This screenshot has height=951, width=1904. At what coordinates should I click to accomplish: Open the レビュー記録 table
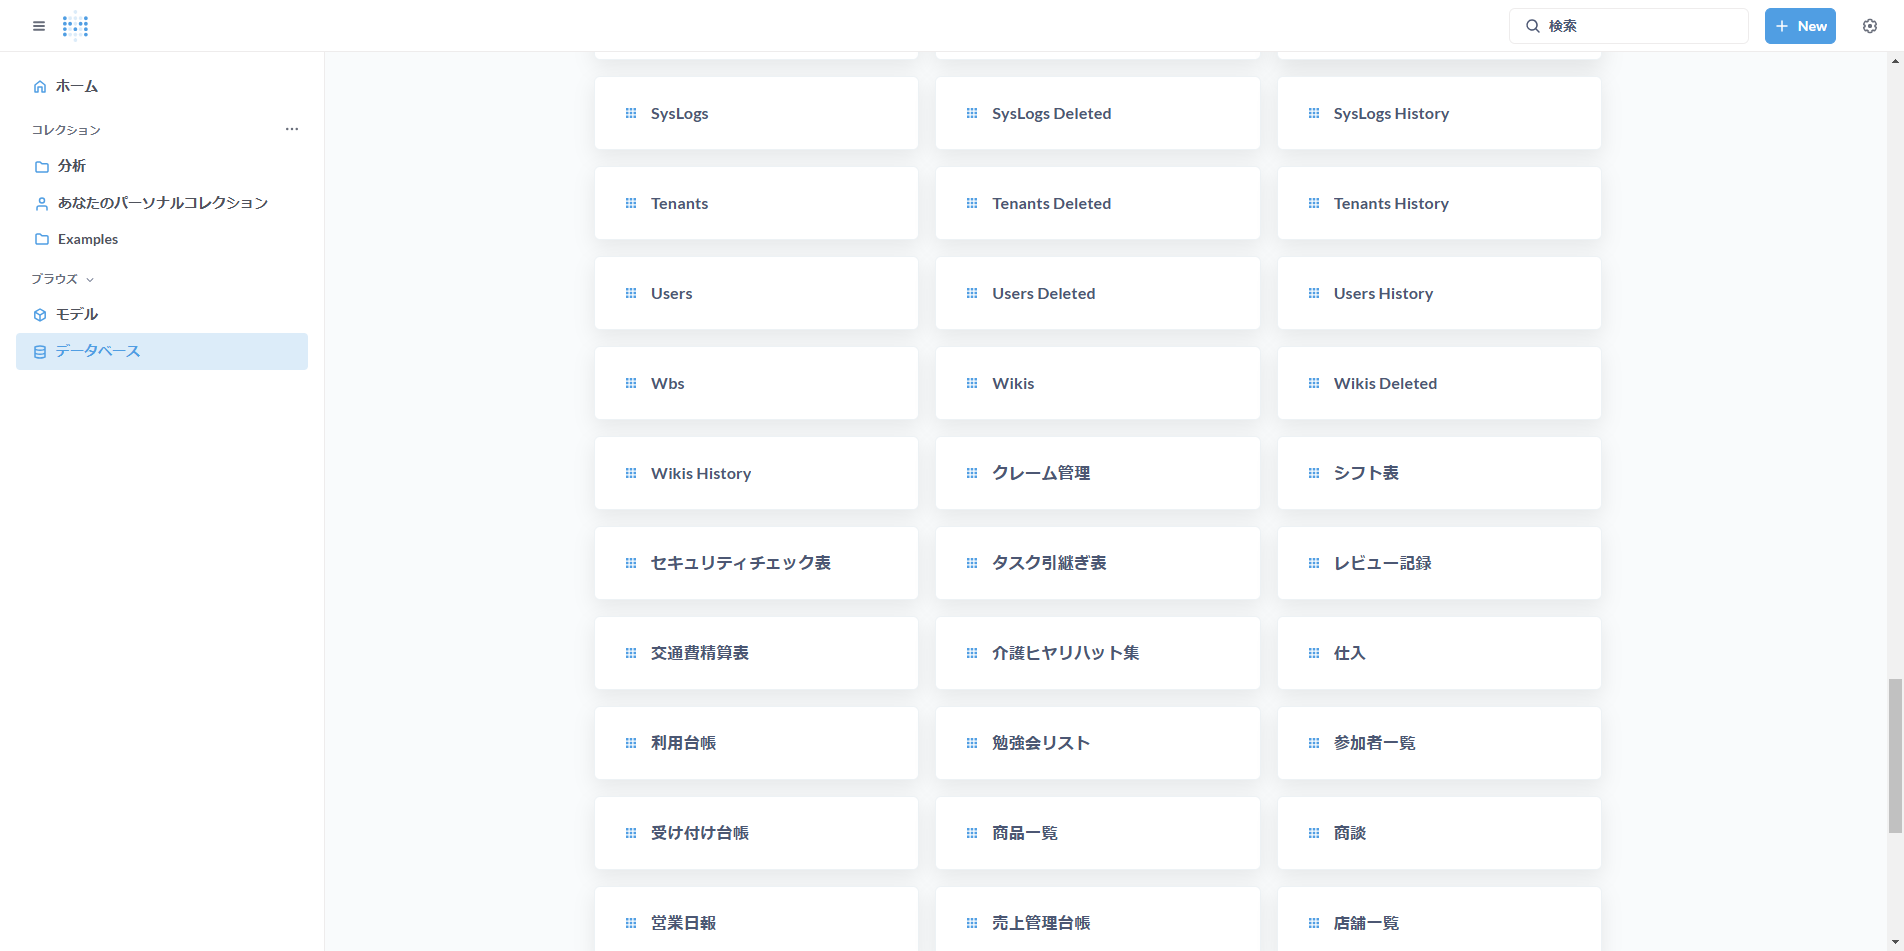tap(1439, 563)
